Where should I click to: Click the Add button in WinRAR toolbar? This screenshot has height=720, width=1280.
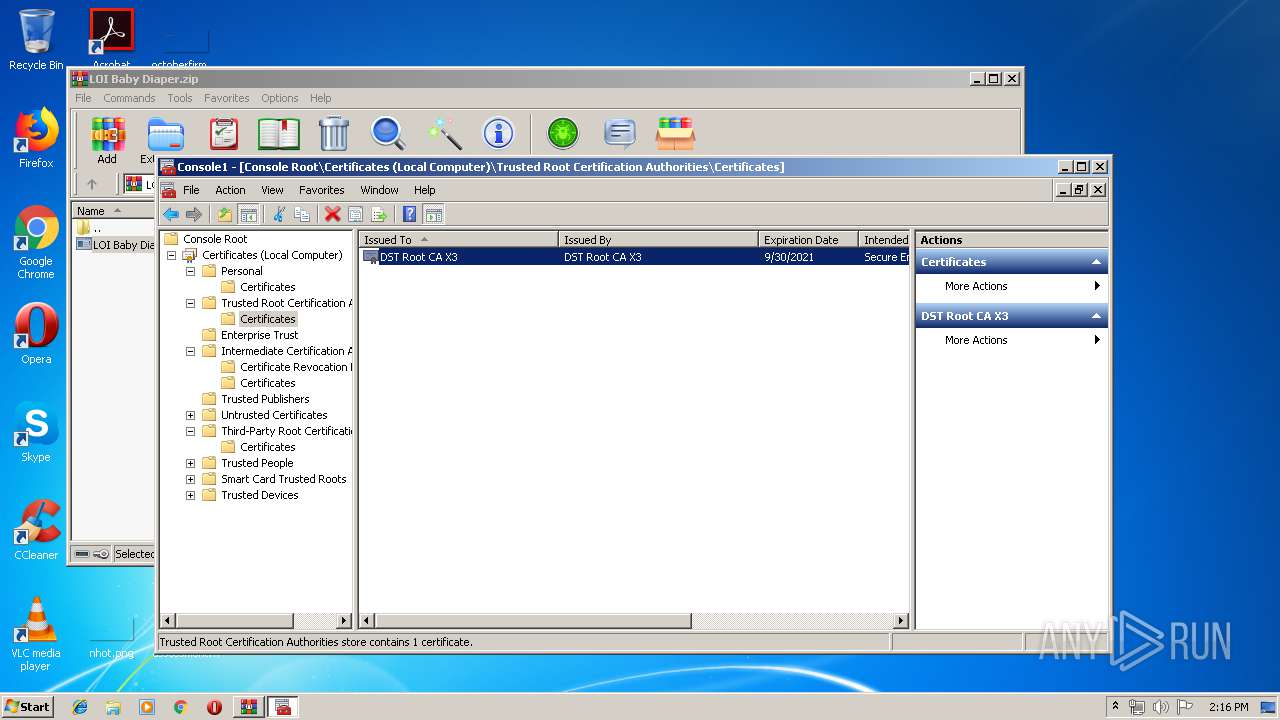(x=107, y=140)
